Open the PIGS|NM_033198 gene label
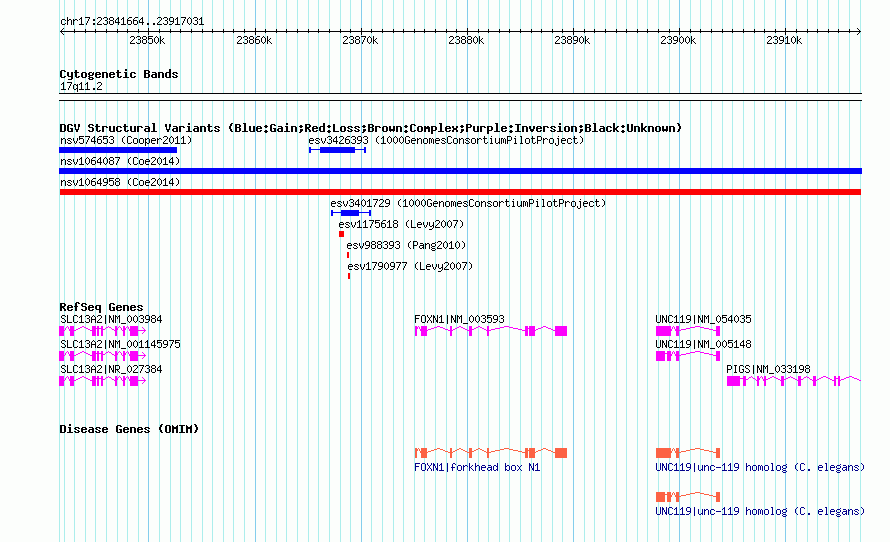 coord(769,369)
